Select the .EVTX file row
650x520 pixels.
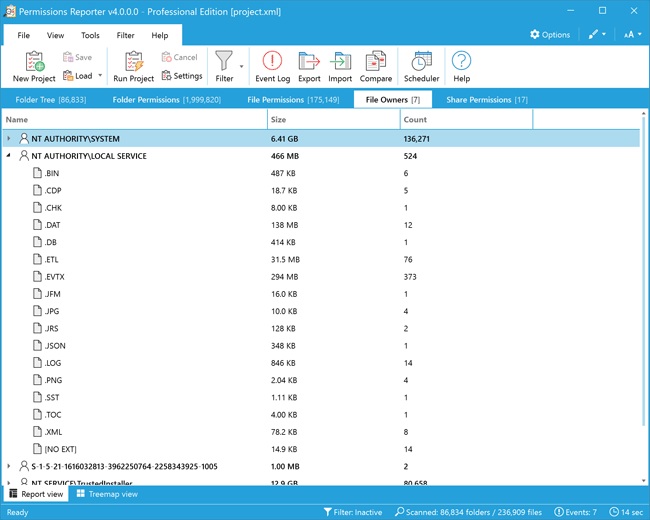click(x=54, y=277)
